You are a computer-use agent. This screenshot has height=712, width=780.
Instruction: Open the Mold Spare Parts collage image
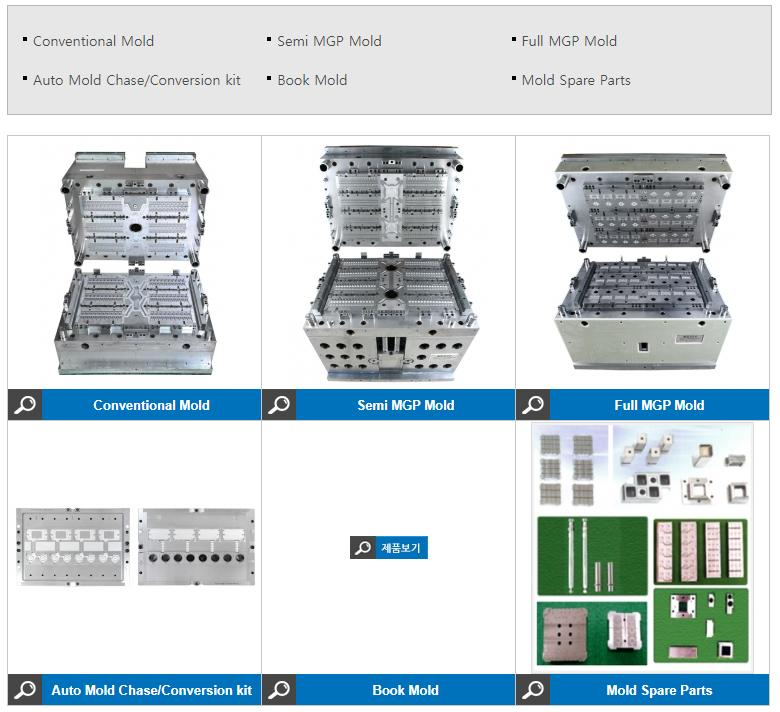click(x=642, y=546)
